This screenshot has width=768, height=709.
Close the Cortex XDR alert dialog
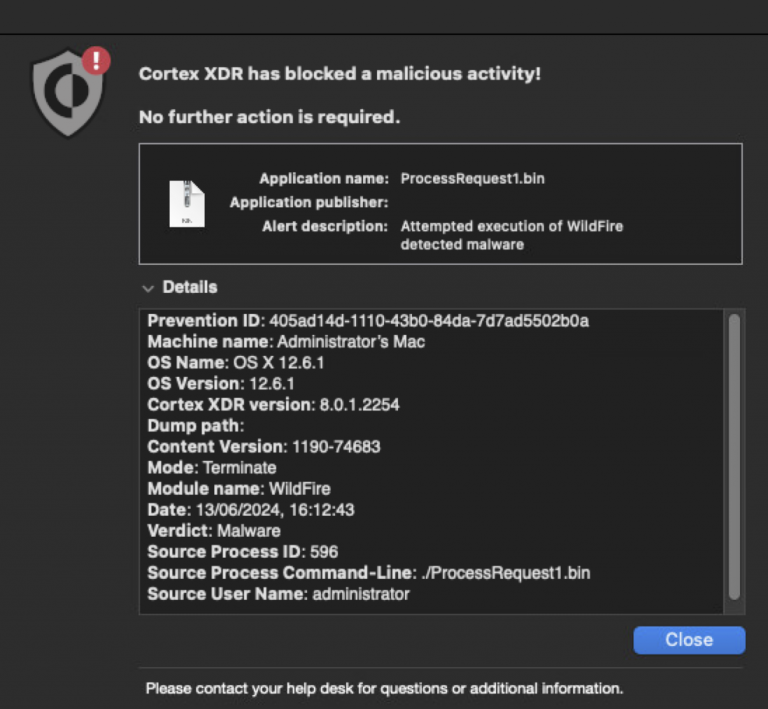(689, 639)
